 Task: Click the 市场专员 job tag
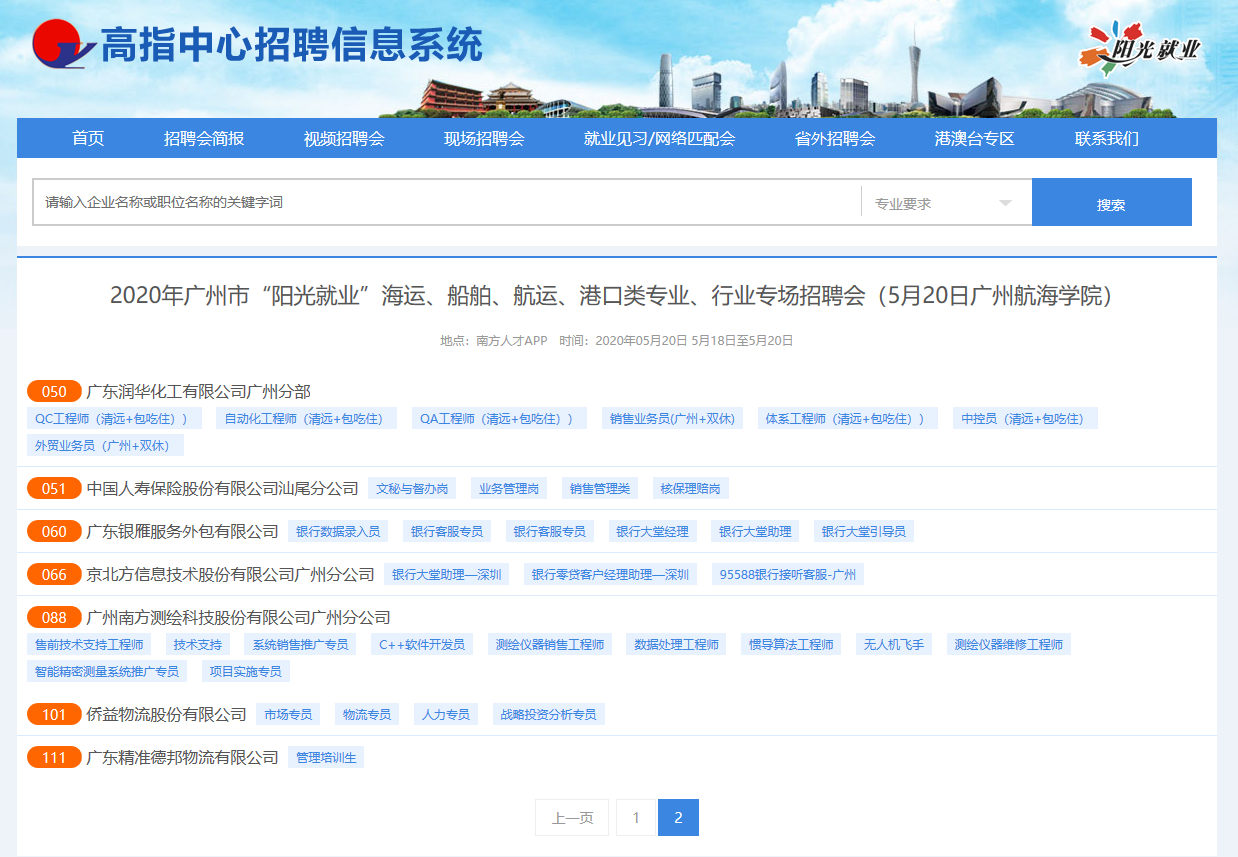[x=288, y=714]
